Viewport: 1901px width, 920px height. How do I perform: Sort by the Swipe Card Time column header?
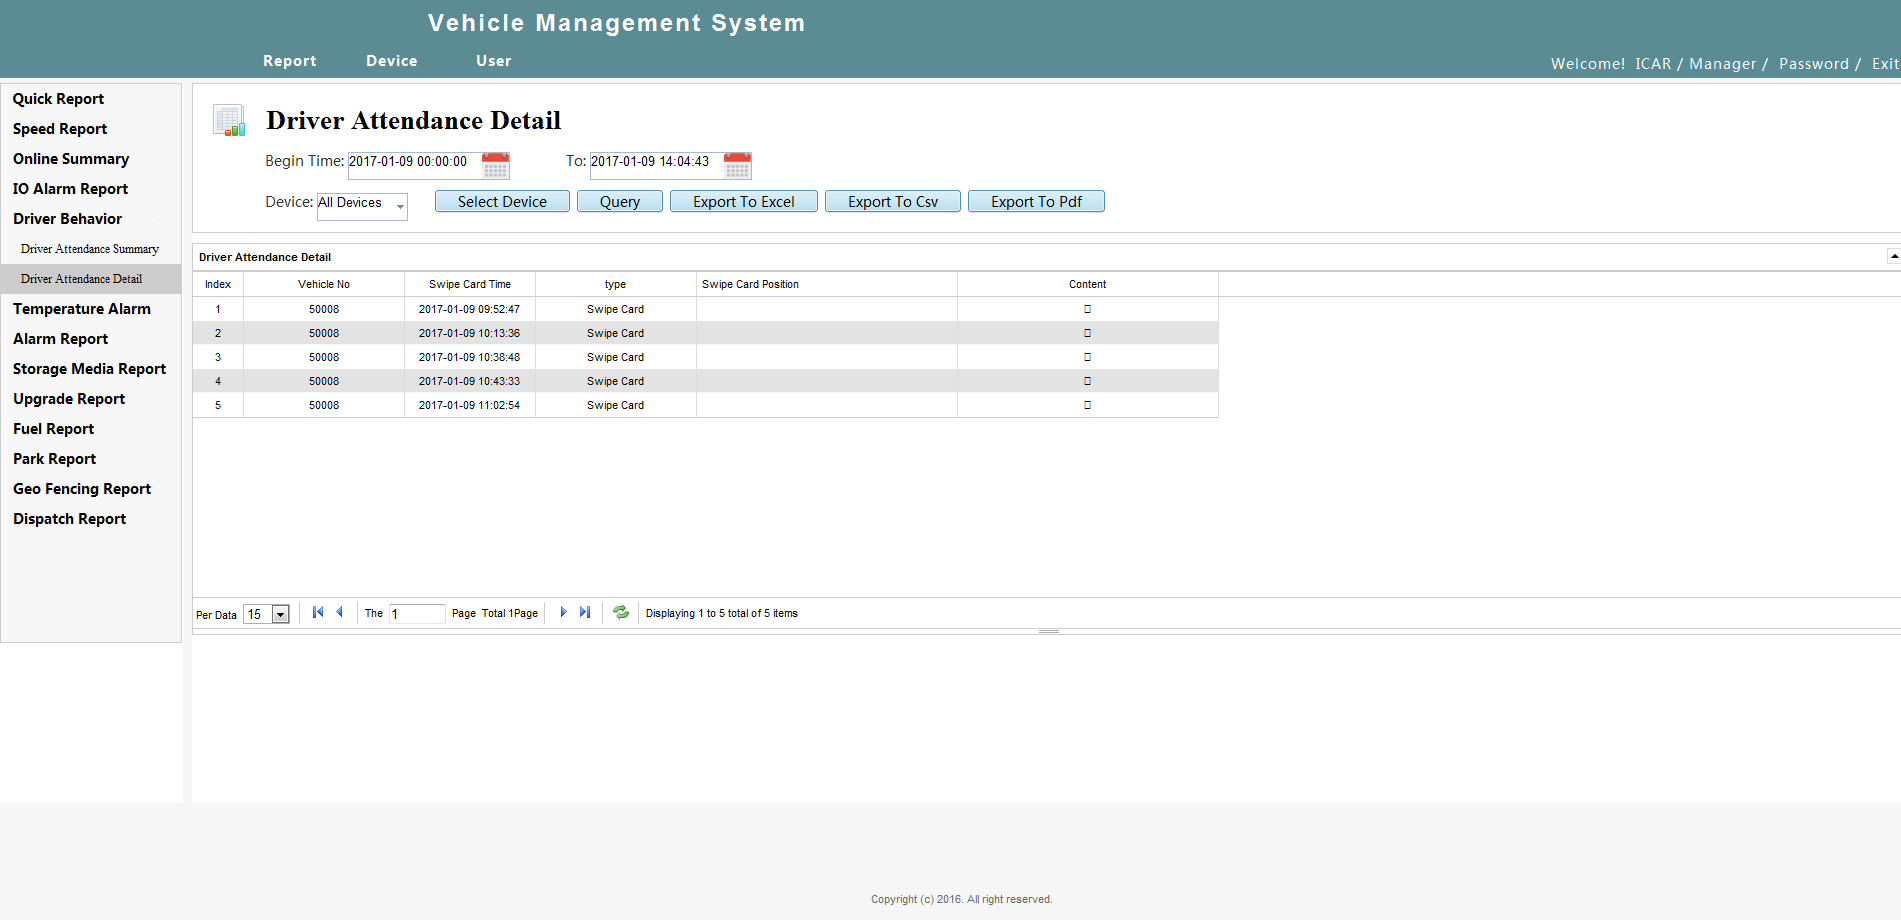[470, 284]
